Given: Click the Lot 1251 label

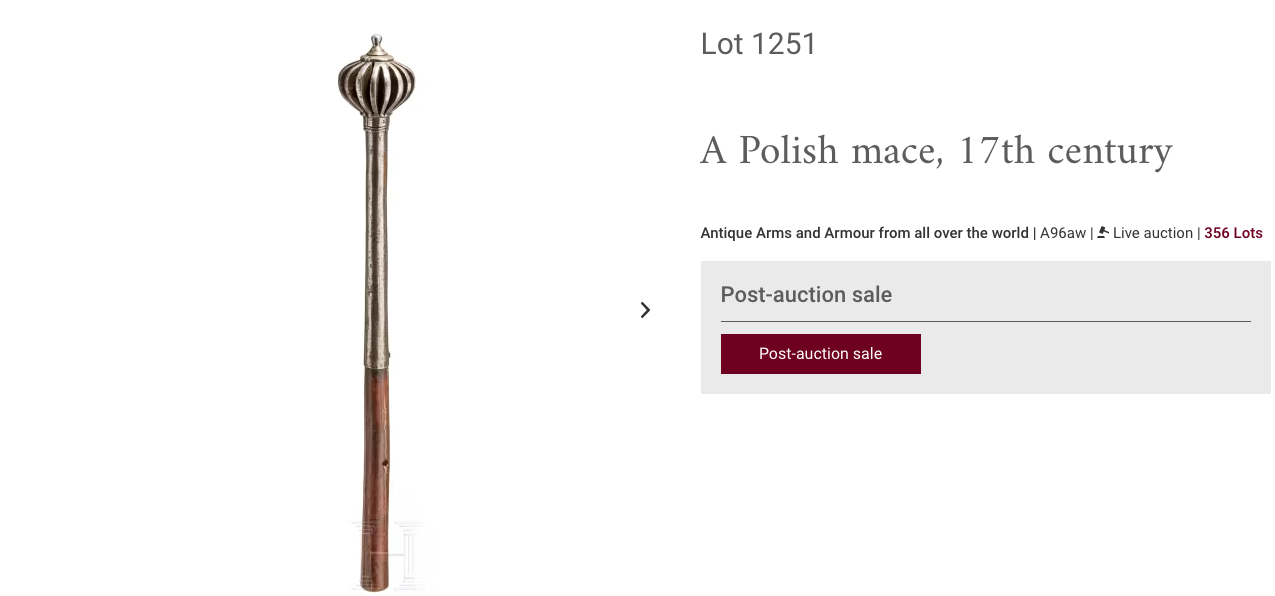Looking at the screenshot, I should [x=758, y=44].
